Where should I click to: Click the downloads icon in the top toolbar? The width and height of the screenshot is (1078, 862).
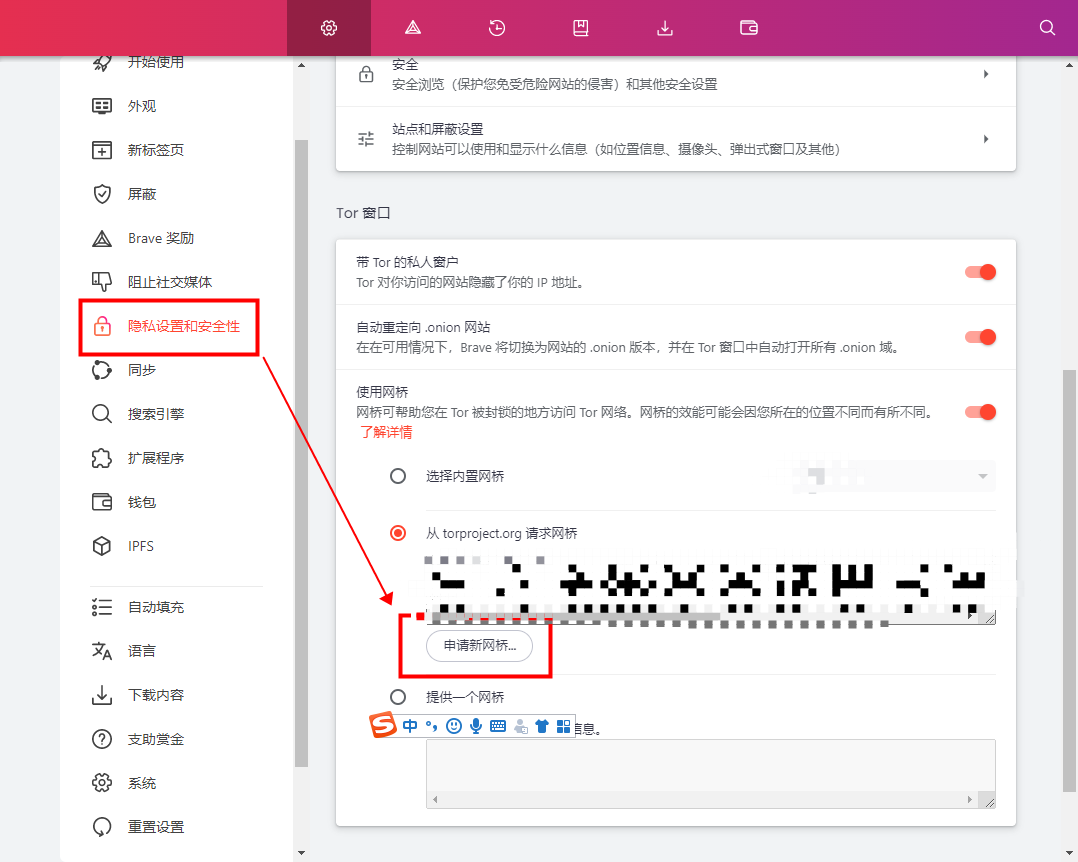[x=664, y=28]
